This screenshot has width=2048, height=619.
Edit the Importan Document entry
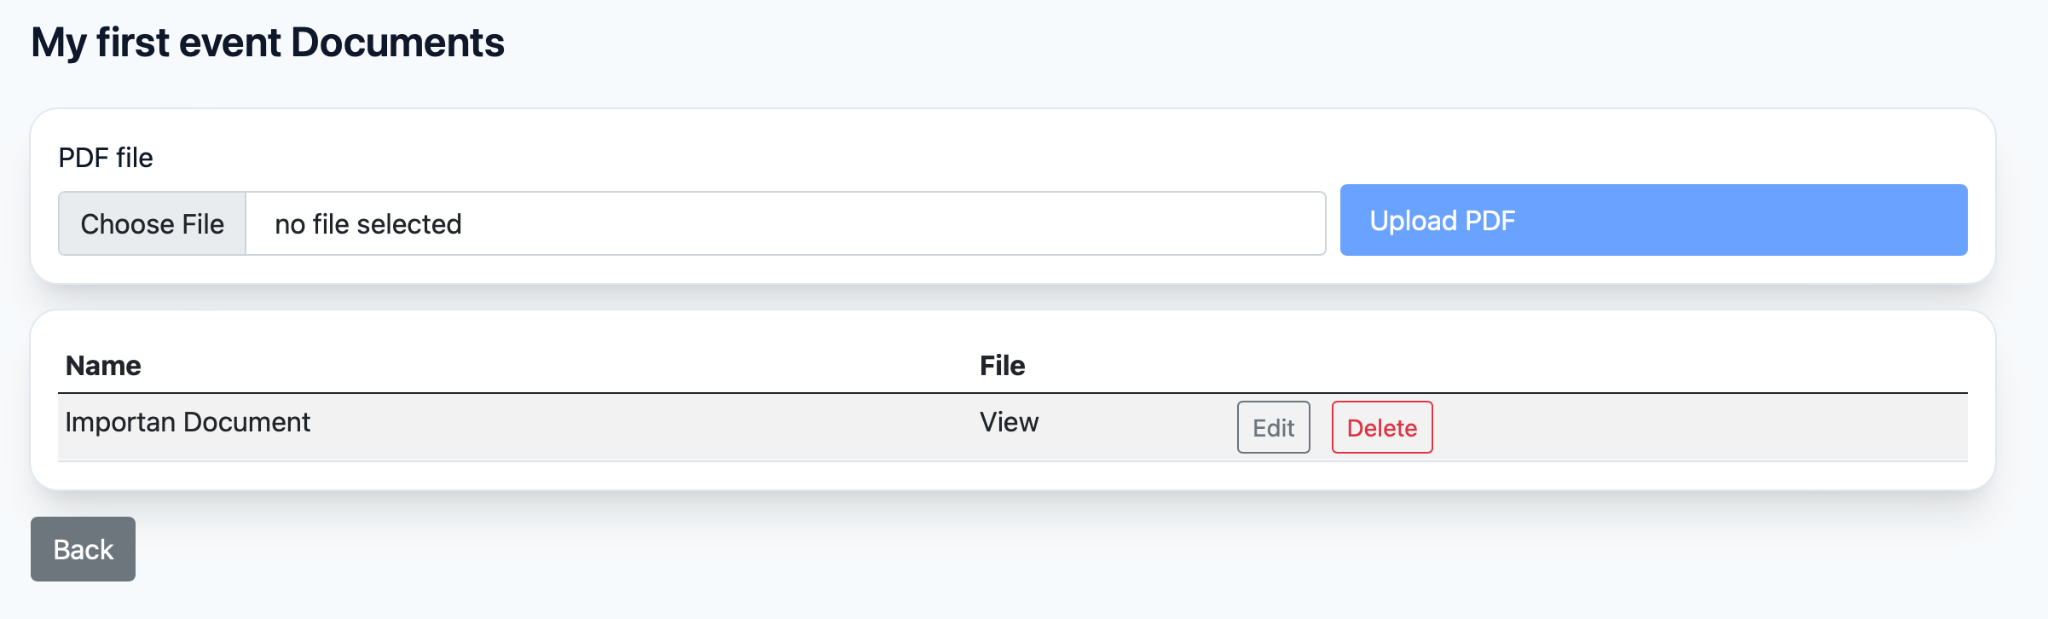1273,428
